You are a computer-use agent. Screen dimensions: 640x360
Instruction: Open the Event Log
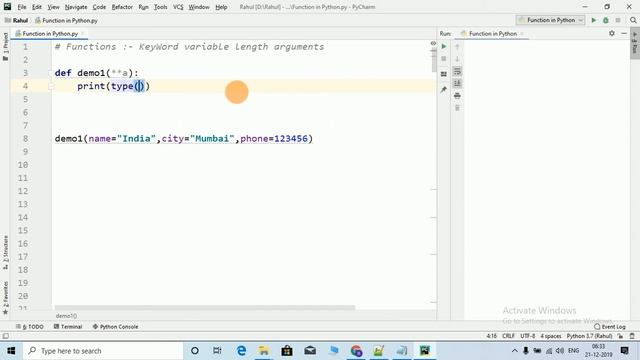[609, 327]
